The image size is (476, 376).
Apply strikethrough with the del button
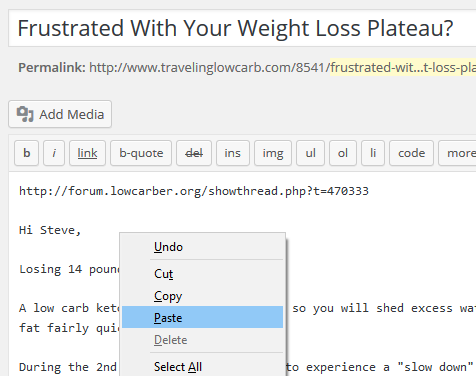[x=194, y=153]
